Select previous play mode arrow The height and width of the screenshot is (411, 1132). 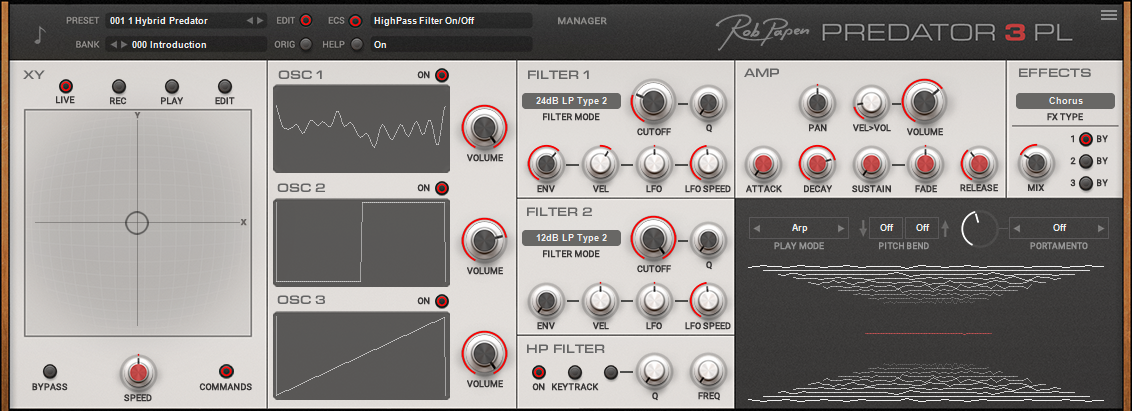point(757,228)
